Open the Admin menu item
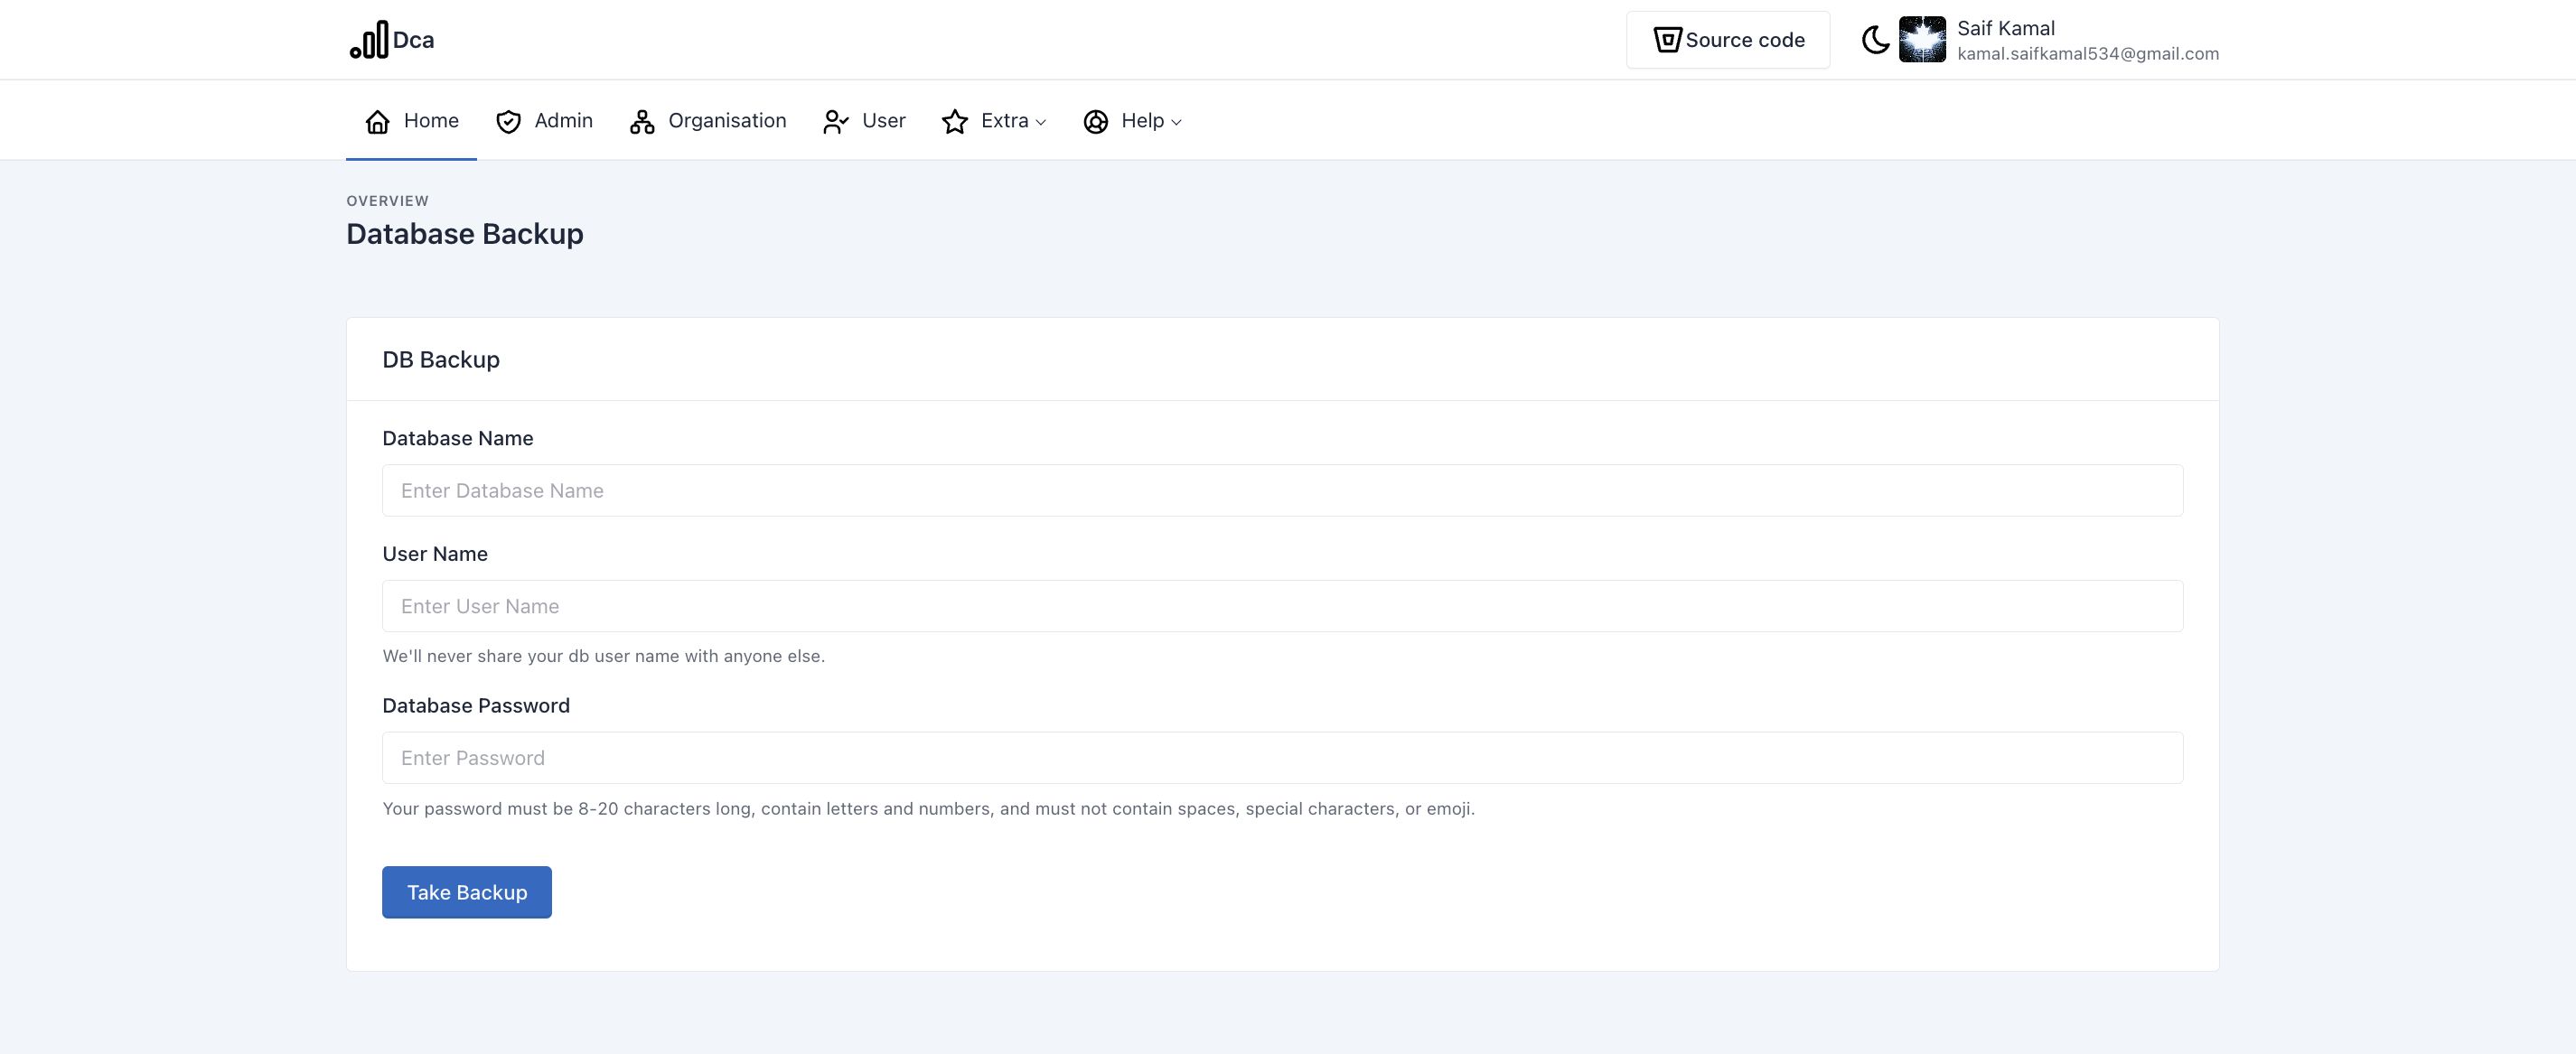2576x1054 pixels. 544,121
